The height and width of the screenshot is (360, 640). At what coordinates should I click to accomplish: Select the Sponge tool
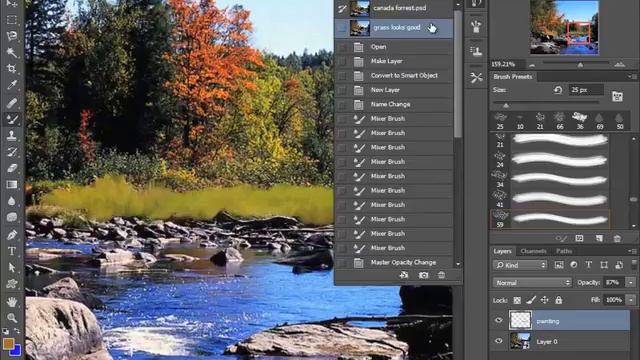coord(12,217)
